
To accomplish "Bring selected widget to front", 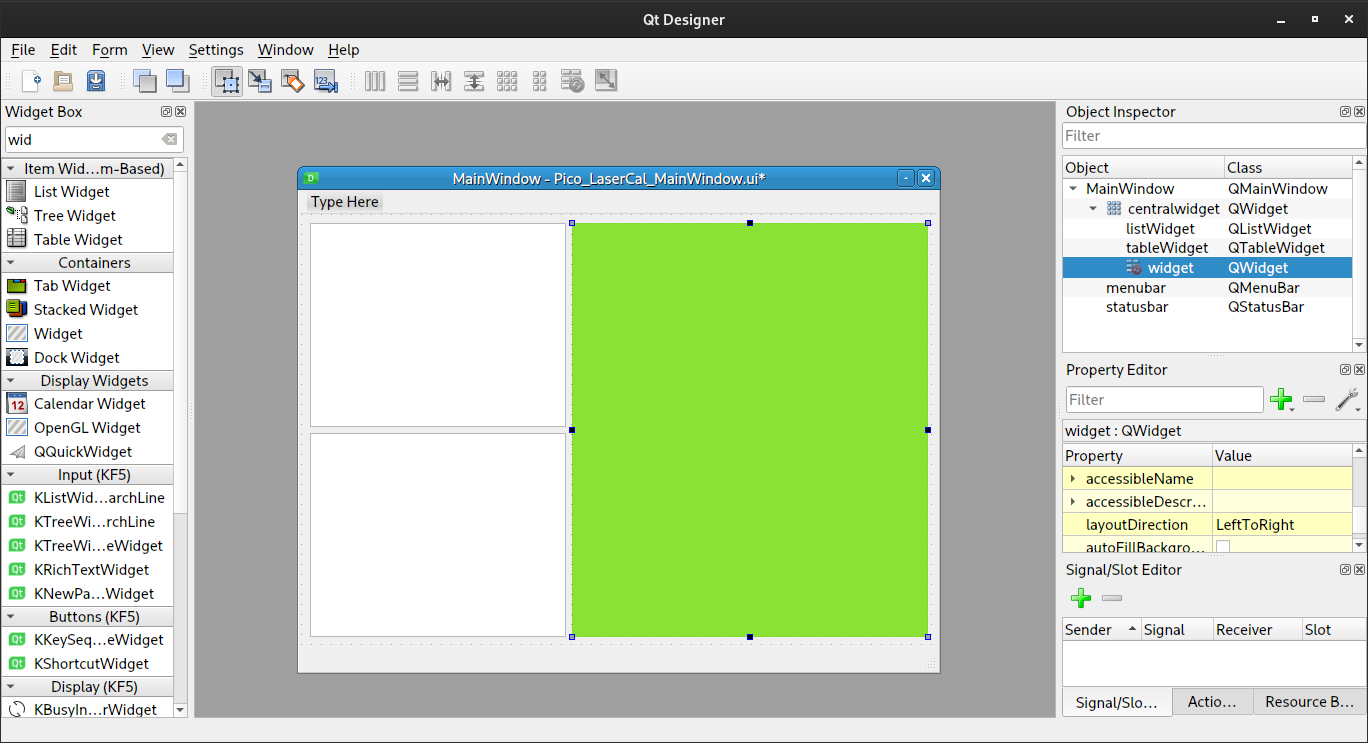I will tap(177, 81).
